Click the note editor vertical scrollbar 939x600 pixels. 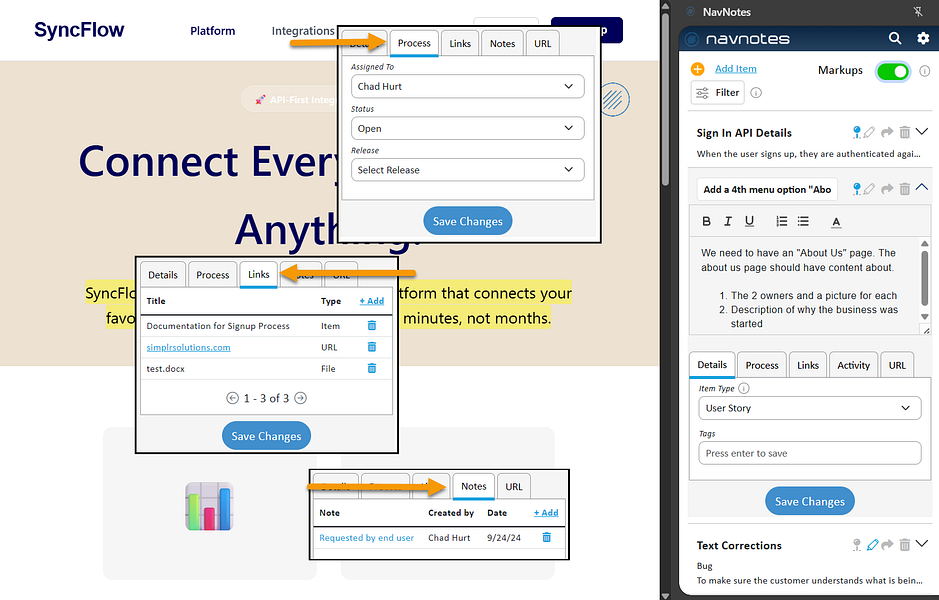tap(925, 280)
